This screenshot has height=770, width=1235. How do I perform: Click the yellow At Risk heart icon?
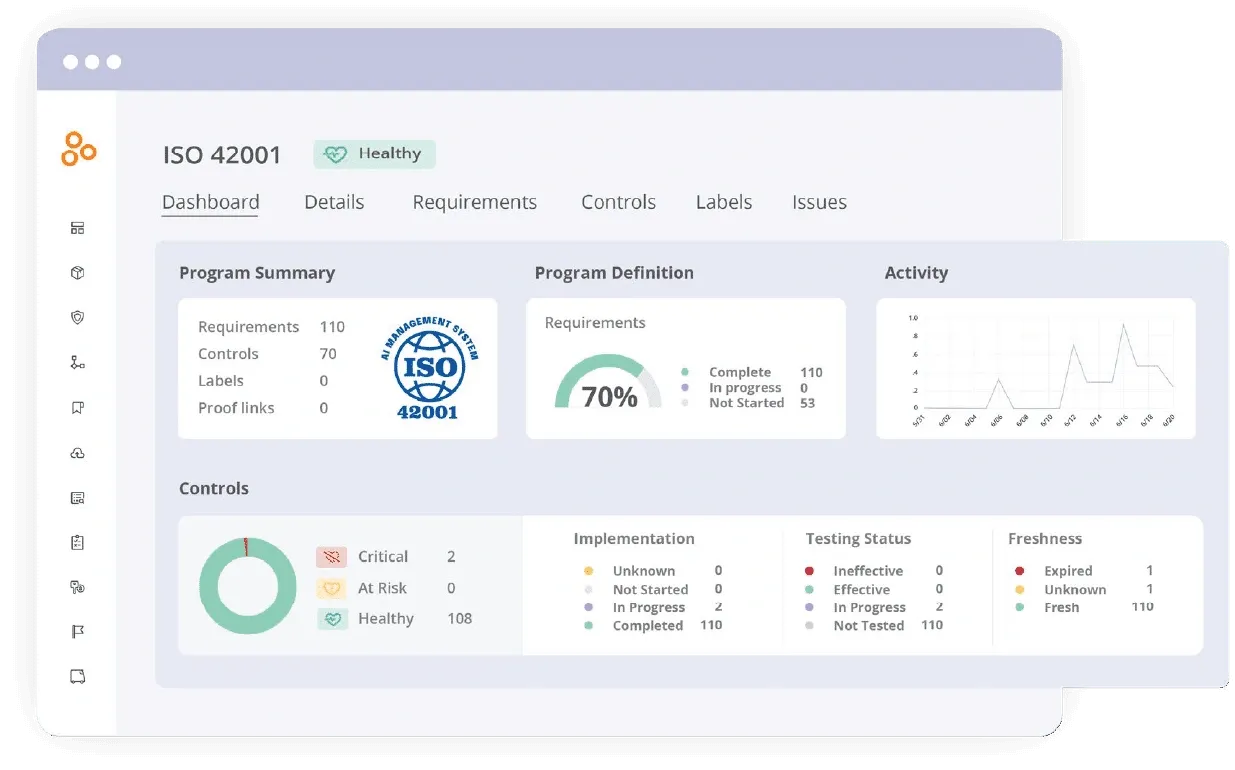click(331, 588)
